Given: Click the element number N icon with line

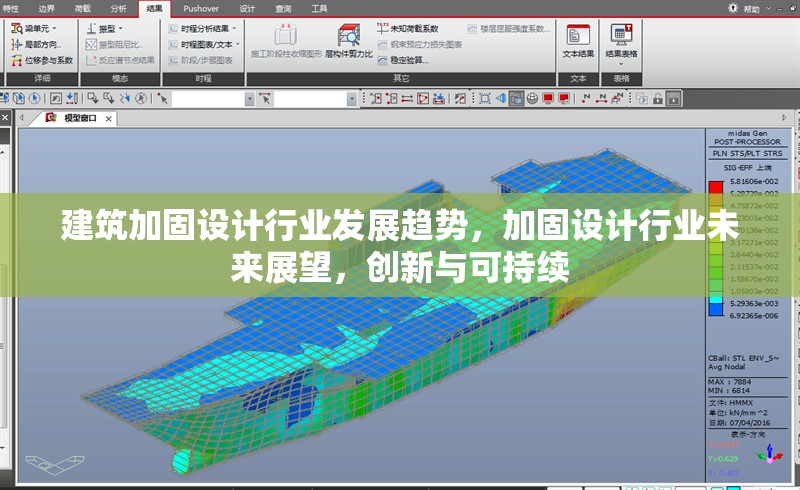Looking at the screenshot, I should [601, 99].
